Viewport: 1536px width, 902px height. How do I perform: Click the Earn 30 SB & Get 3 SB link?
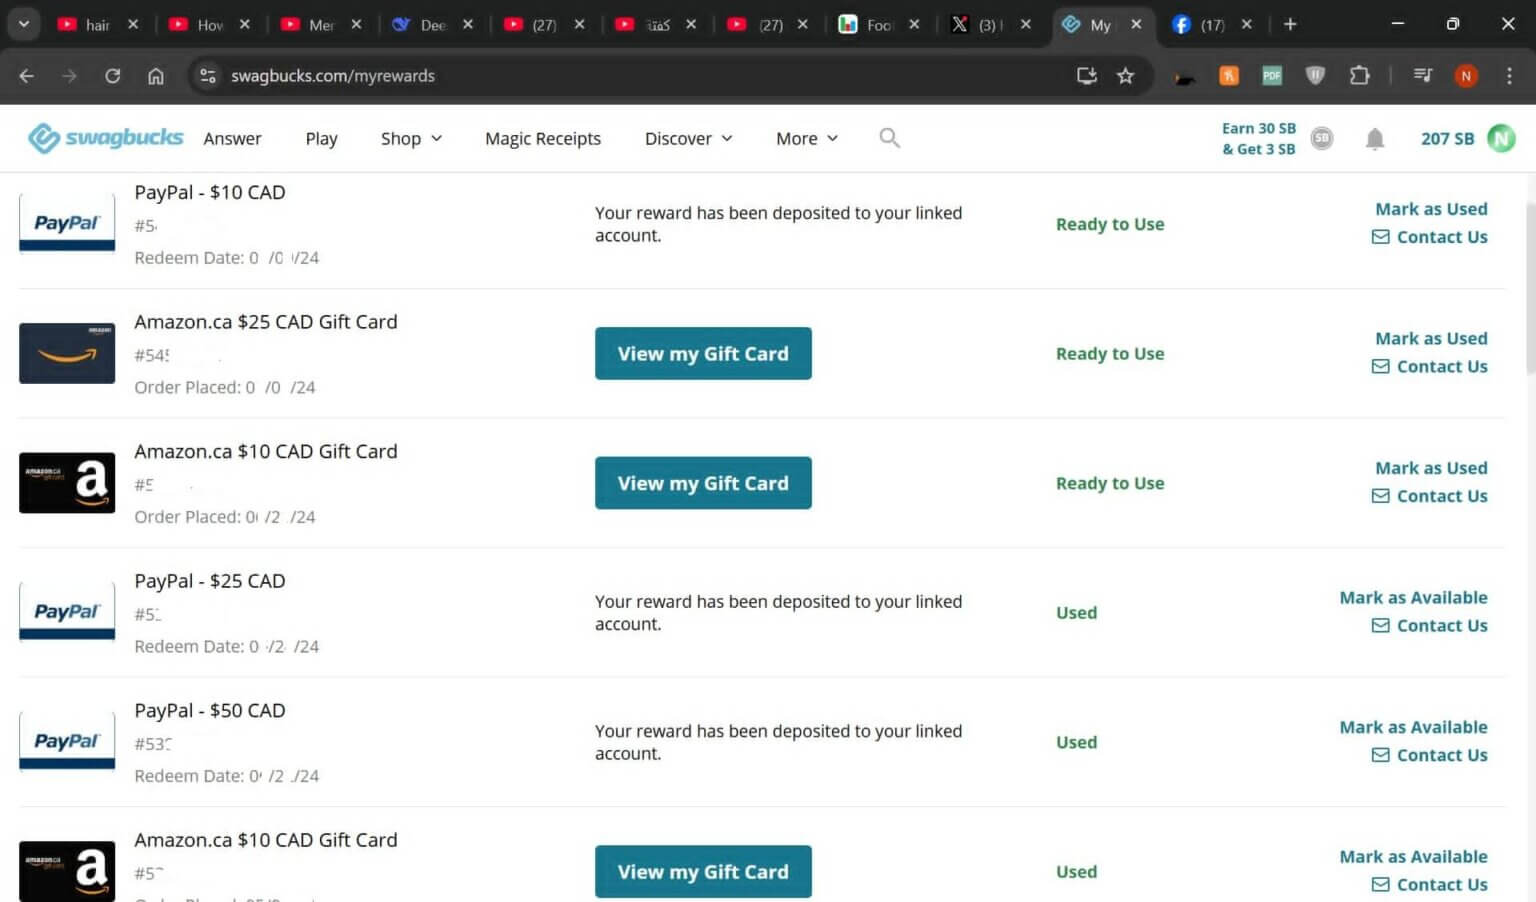click(1258, 138)
